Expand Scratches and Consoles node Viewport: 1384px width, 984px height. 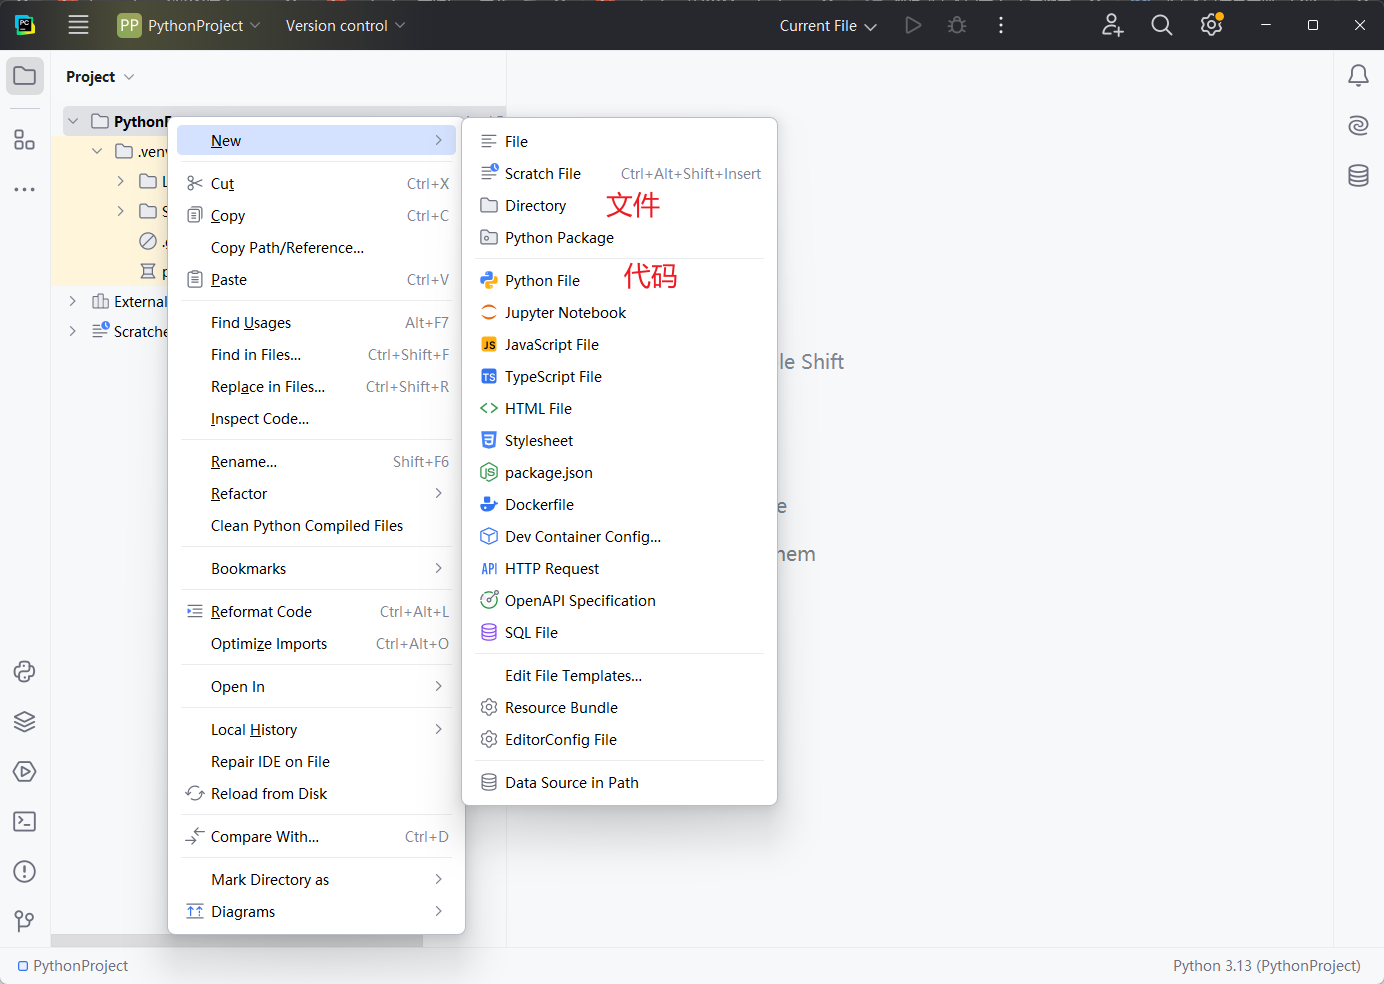pyautogui.click(x=73, y=331)
